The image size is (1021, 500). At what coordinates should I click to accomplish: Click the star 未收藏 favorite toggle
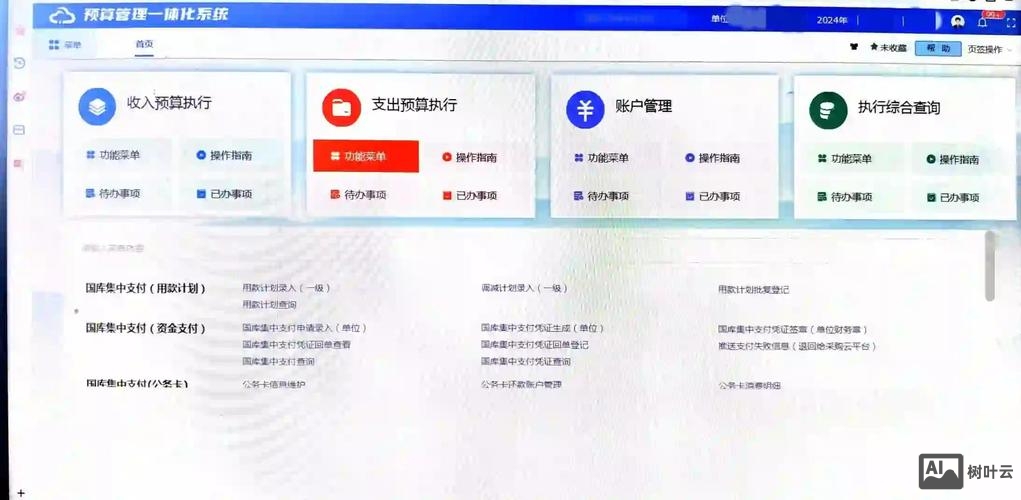[x=888, y=48]
